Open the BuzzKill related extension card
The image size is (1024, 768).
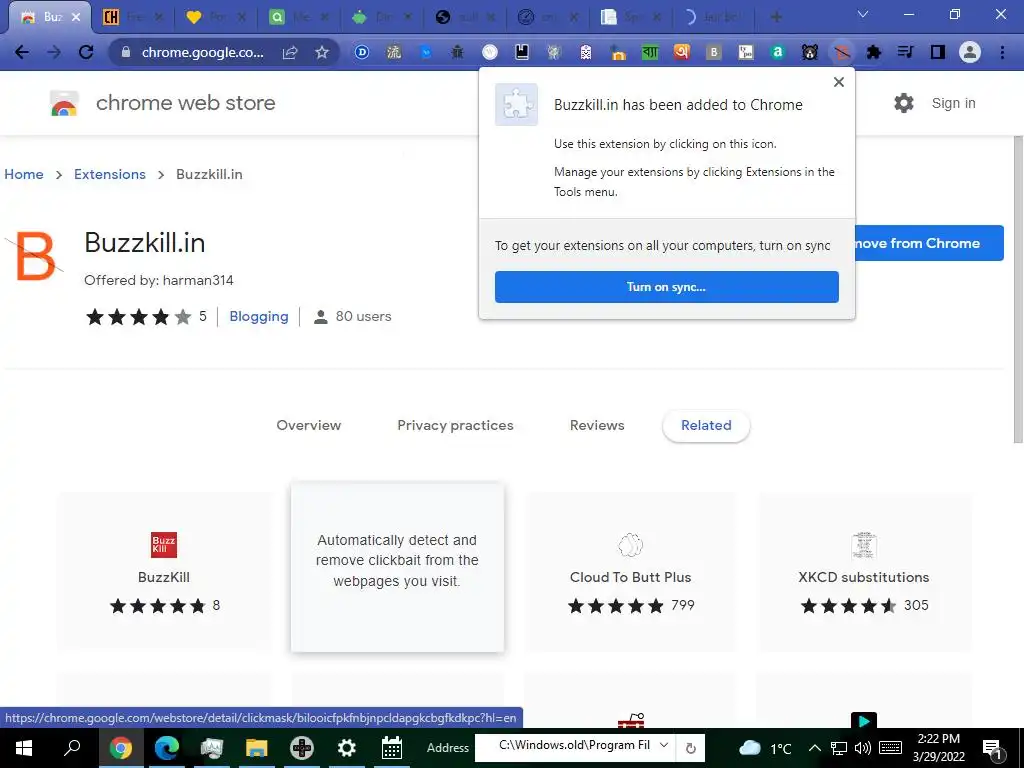click(164, 572)
